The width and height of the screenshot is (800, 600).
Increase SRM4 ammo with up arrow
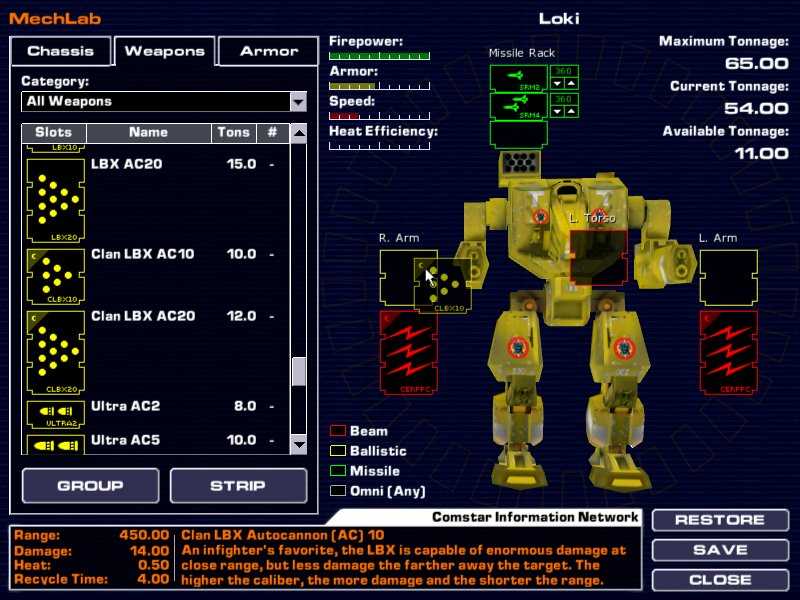pos(571,111)
